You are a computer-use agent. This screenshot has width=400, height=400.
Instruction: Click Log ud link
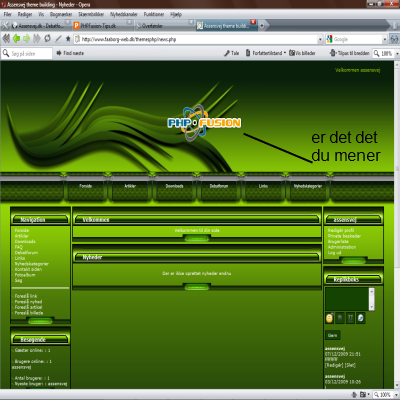click(x=334, y=253)
